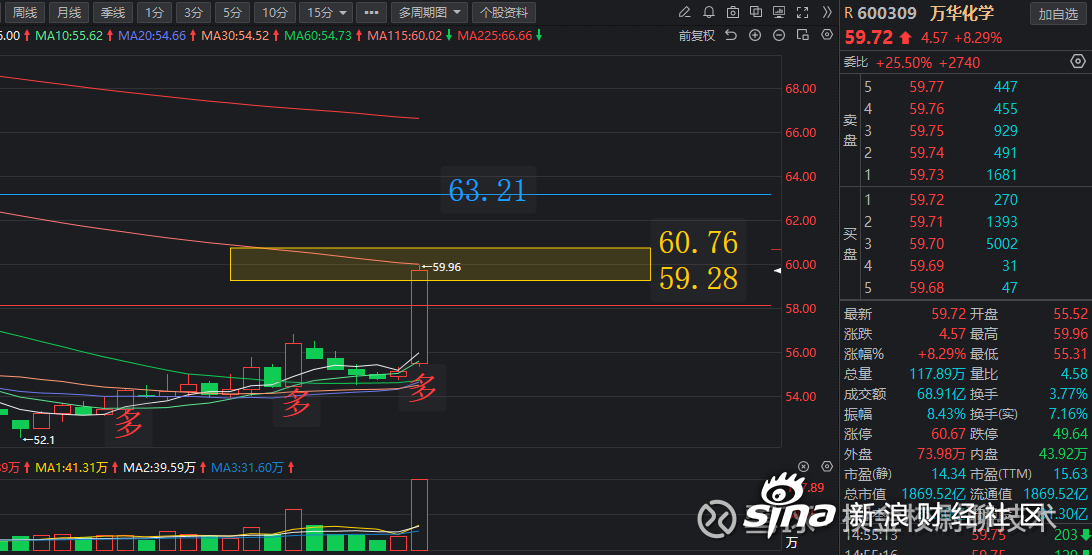Screen dimensions: 1092x555
Task: Open order book settings hexagon beside 委比
Action: pos(1077,62)
